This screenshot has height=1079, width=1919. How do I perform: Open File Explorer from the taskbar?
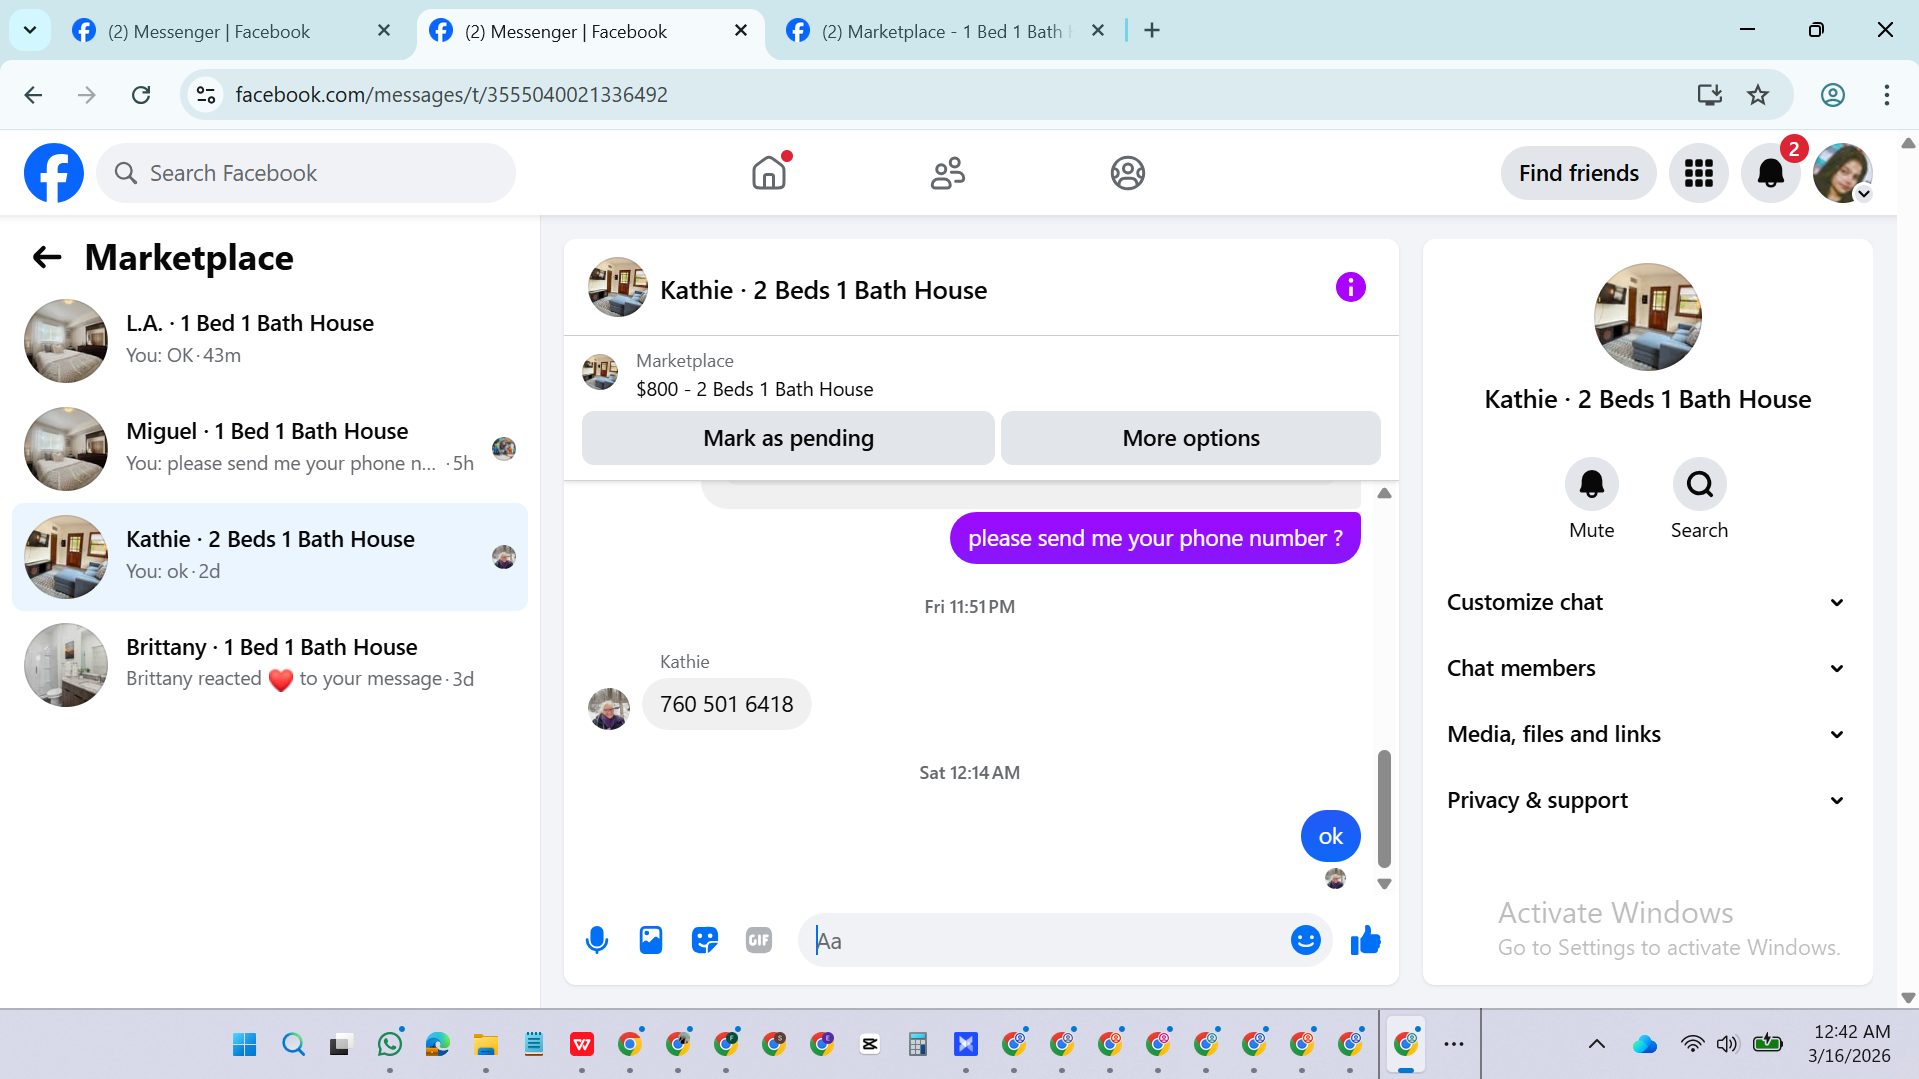point(485,1044)
